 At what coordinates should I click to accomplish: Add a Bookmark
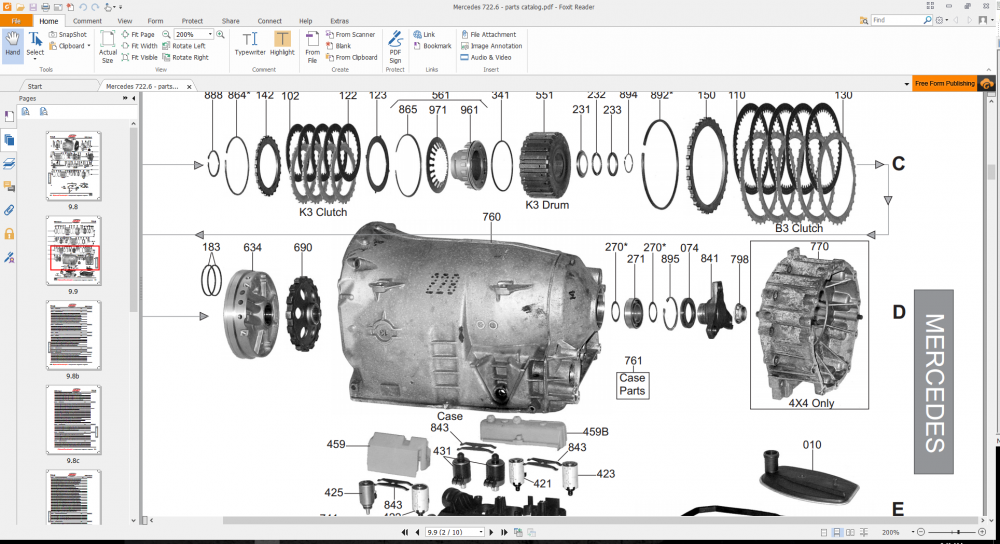point(432,46)
